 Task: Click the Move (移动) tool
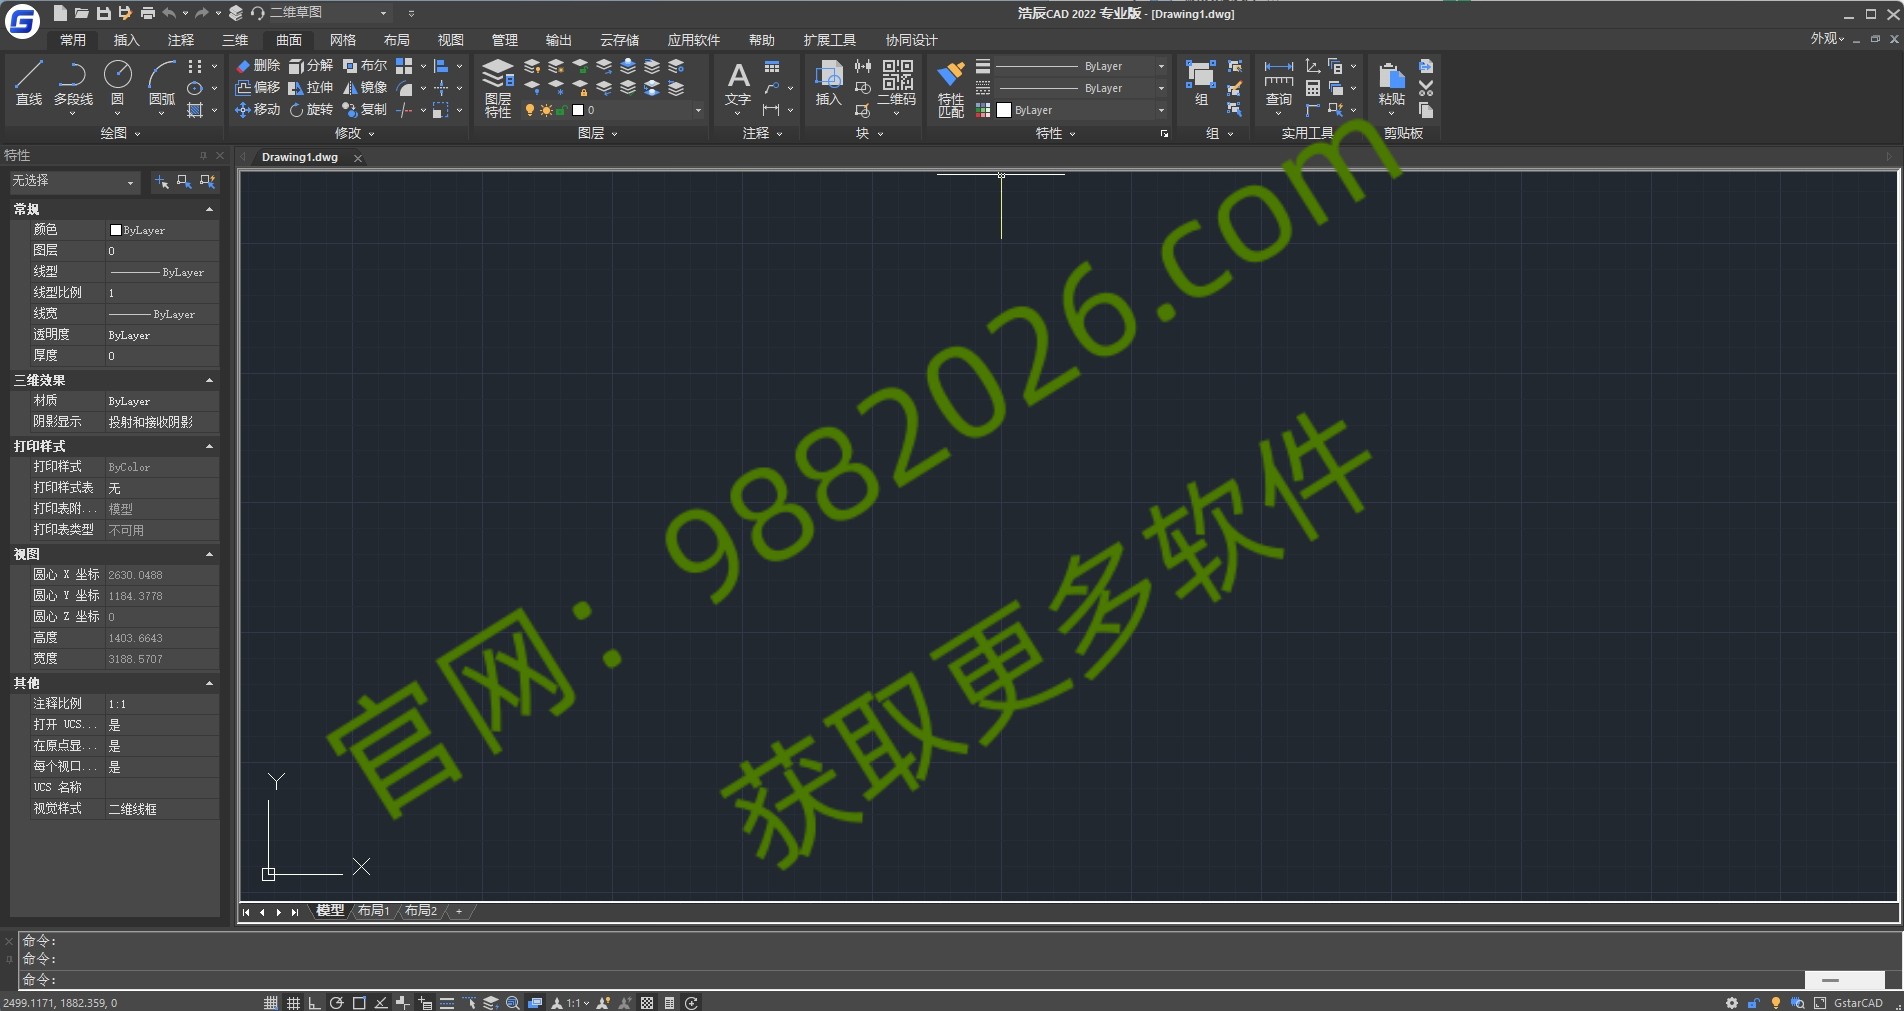[257, 110]
